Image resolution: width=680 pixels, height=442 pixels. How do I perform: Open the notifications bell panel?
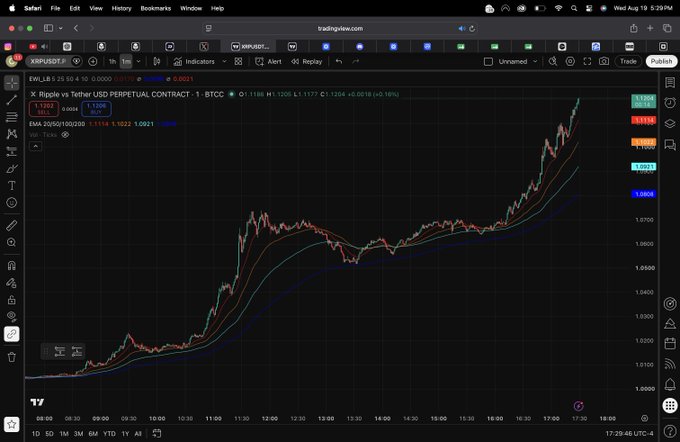[670, 384]
